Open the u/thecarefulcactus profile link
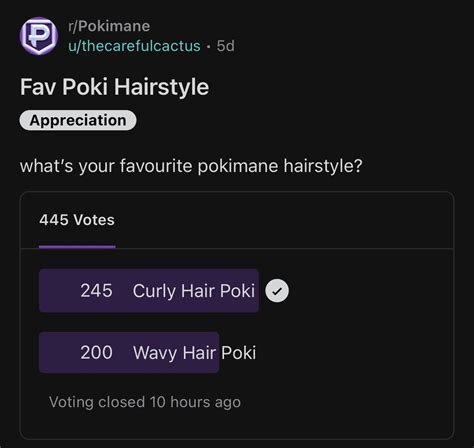Screen dimensions: 474x448 (x=134, y=46)
